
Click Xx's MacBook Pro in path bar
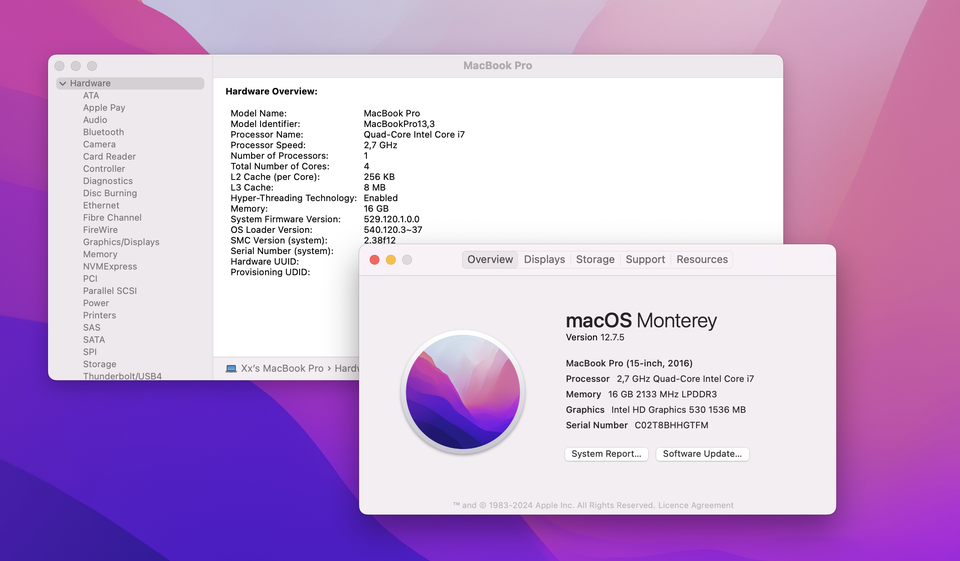pyautogui.click(x=282, y=368)
